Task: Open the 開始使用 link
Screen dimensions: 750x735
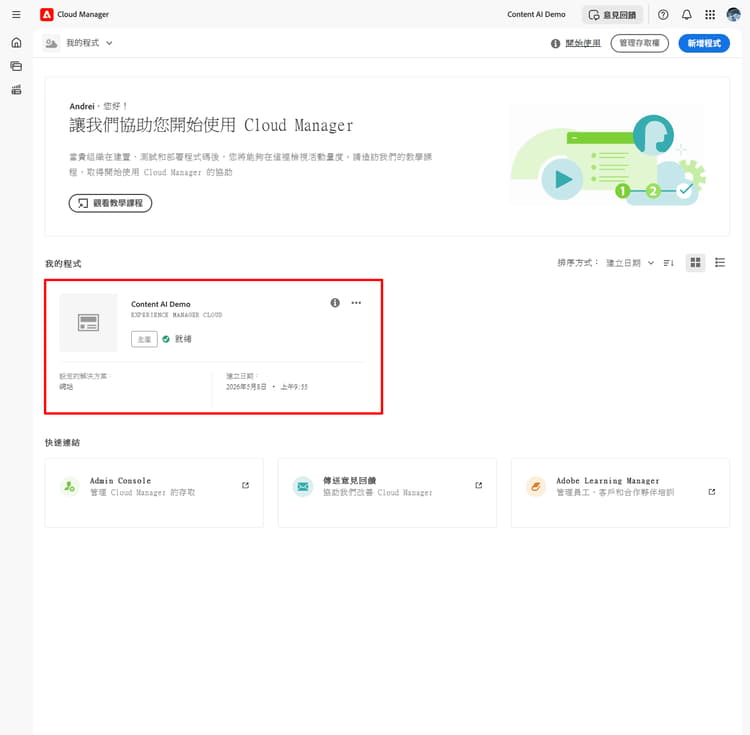Action: [x=583, y=43]
